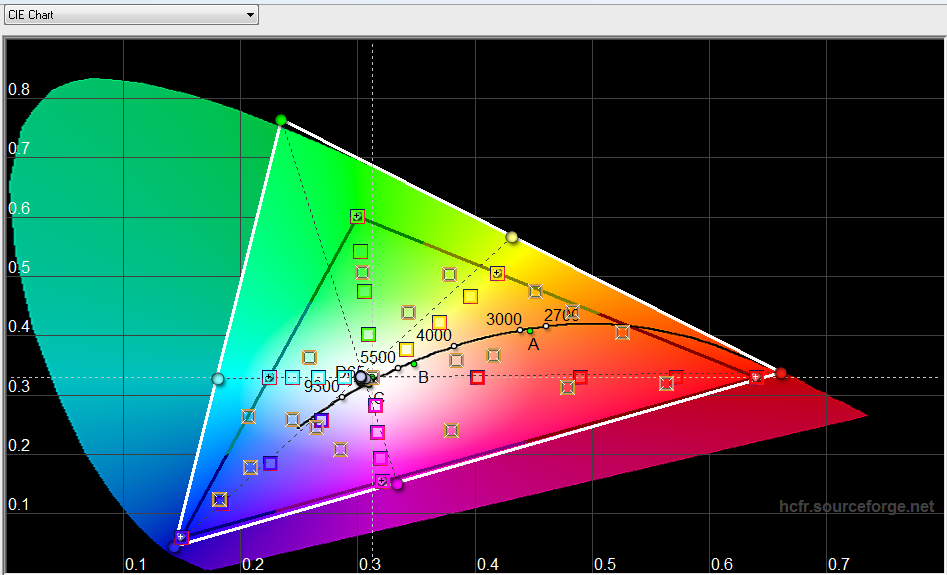Screen dimensions: 947x575
Task: Select the measured yellow secondary square marker
Action: [497, 273]
